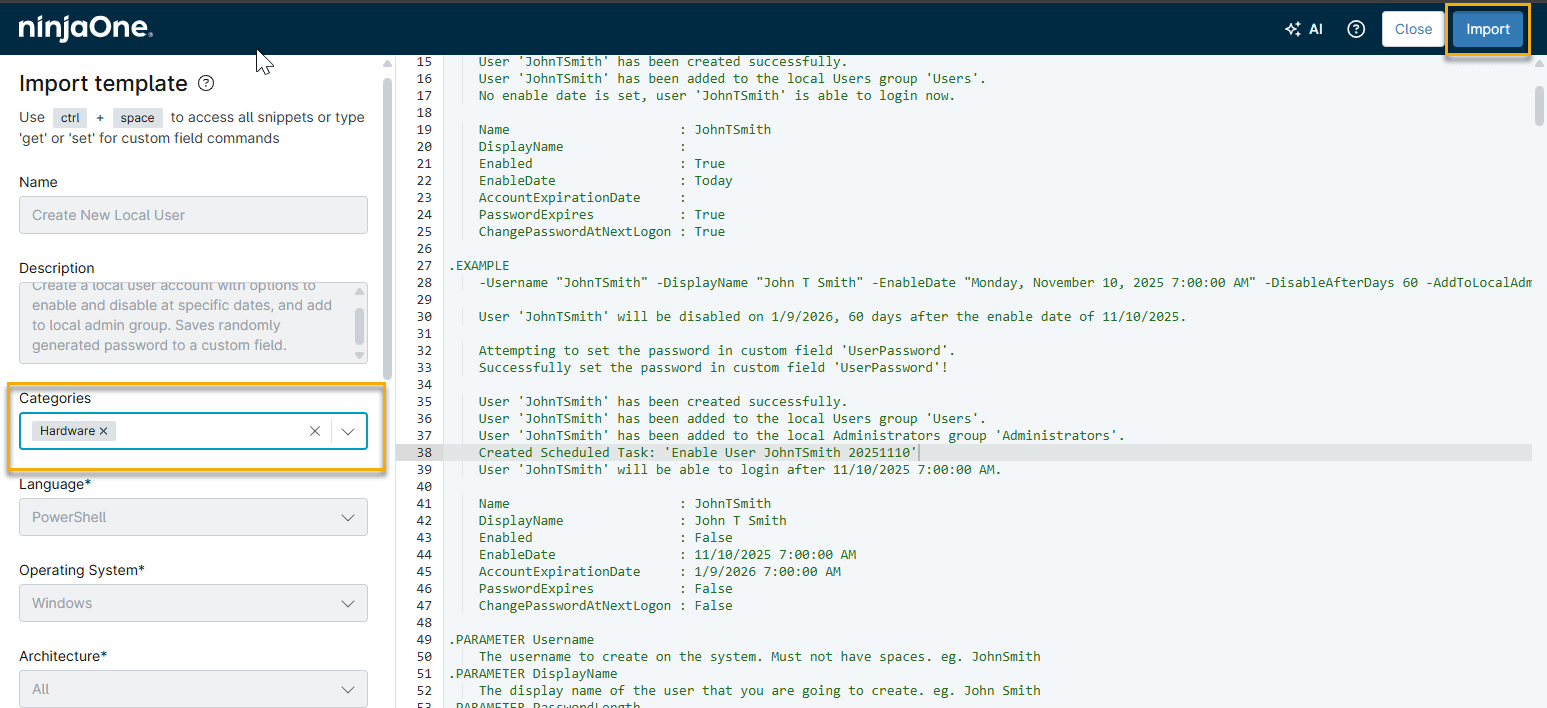Click line 38 in the code editor
This screenshot has width=1547, height=708.
pos(698,452)
